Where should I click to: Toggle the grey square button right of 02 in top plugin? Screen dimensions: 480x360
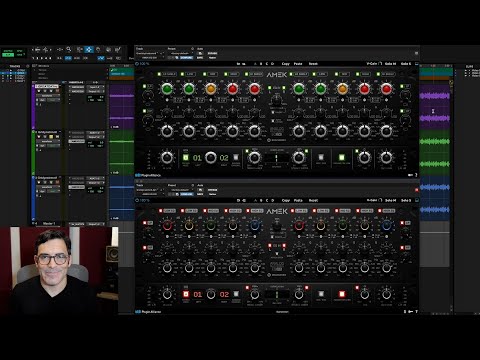tap(236, 157)
